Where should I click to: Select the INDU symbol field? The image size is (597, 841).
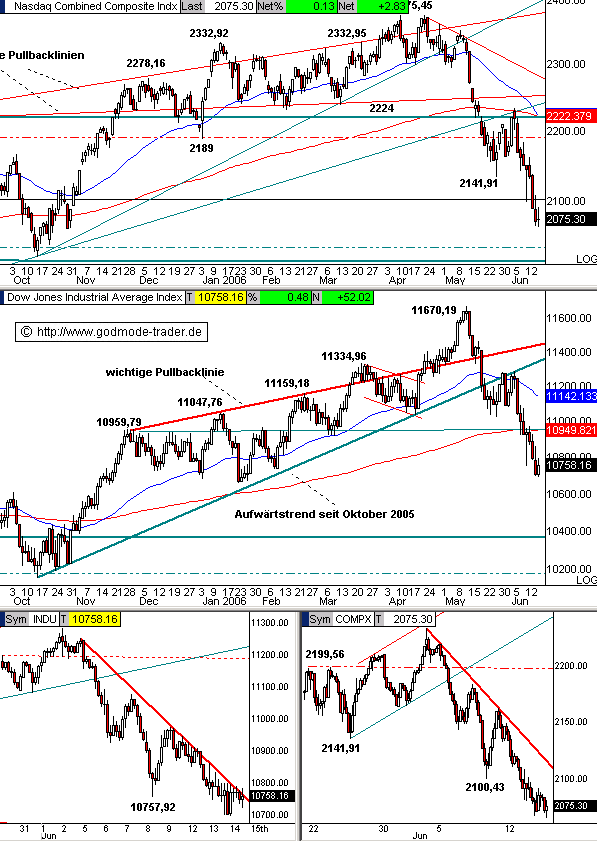click(45, 619)
